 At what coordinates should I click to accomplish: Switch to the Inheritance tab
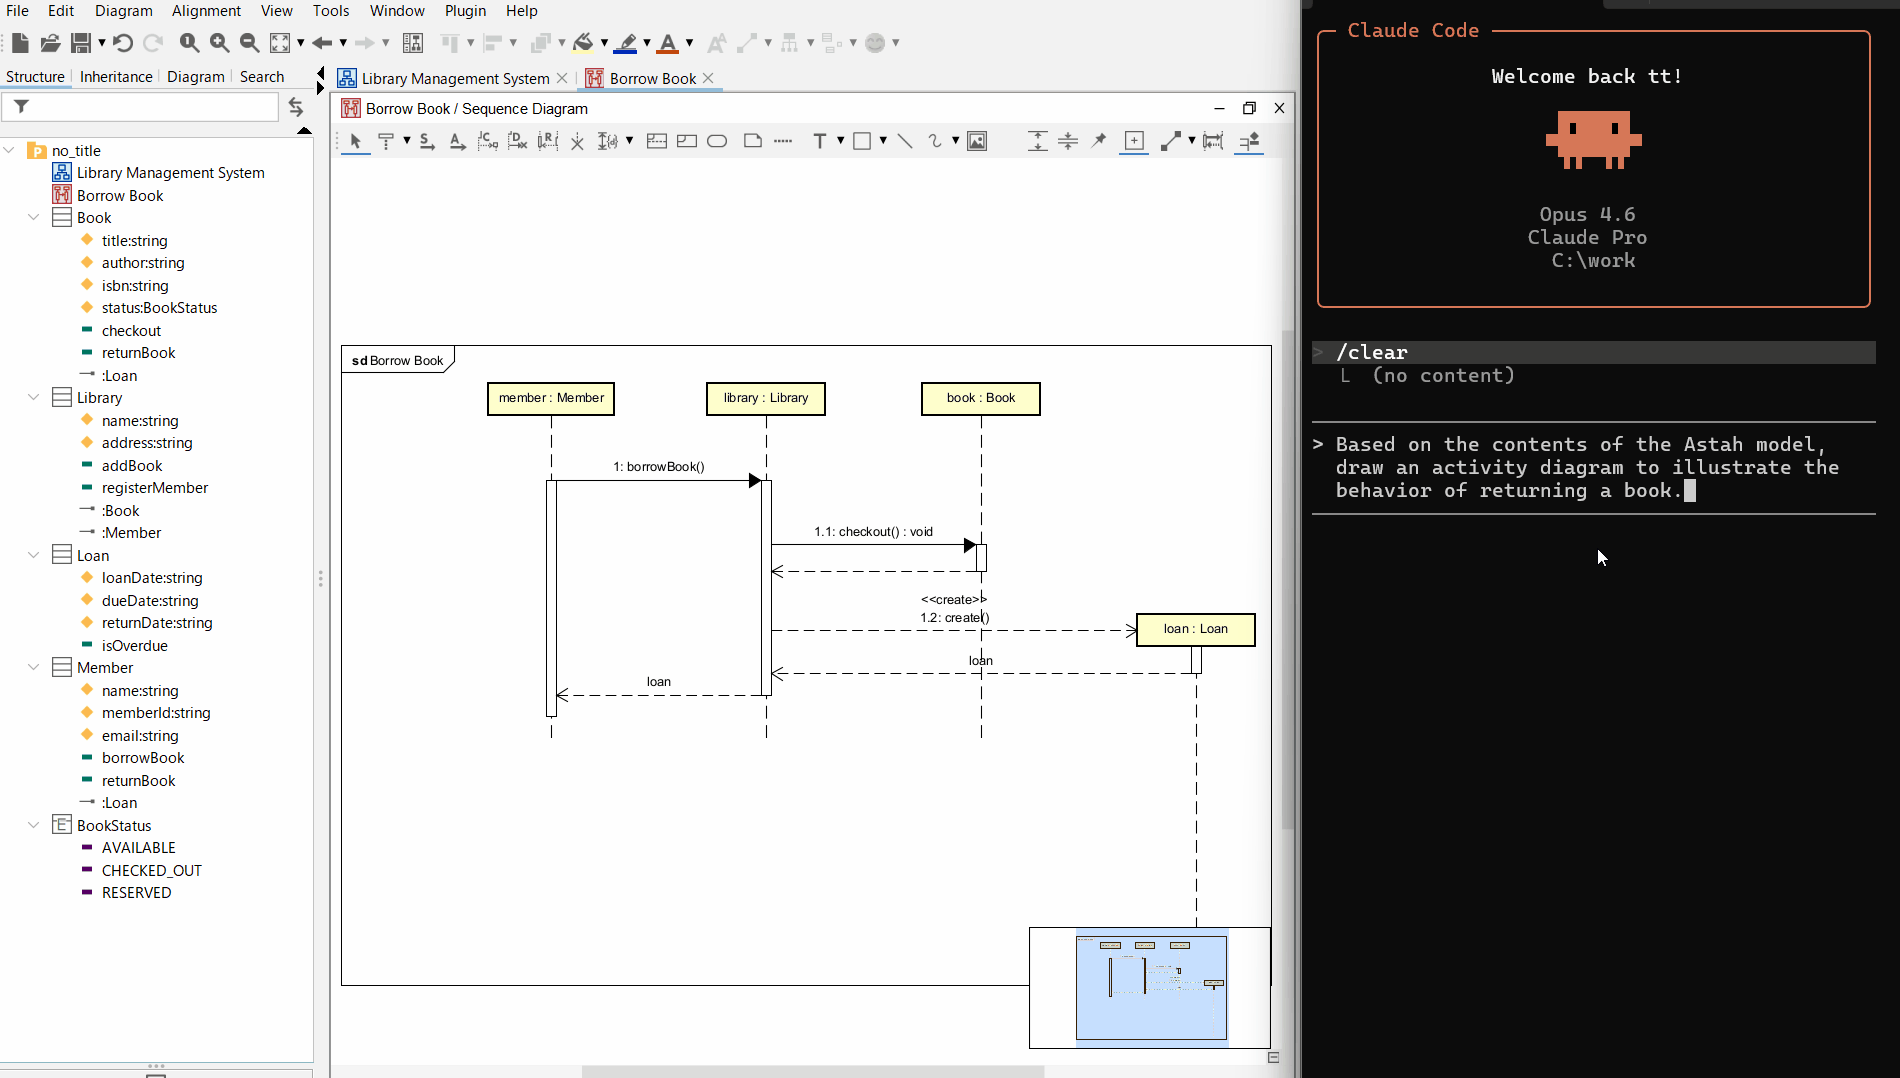(115, 76)
